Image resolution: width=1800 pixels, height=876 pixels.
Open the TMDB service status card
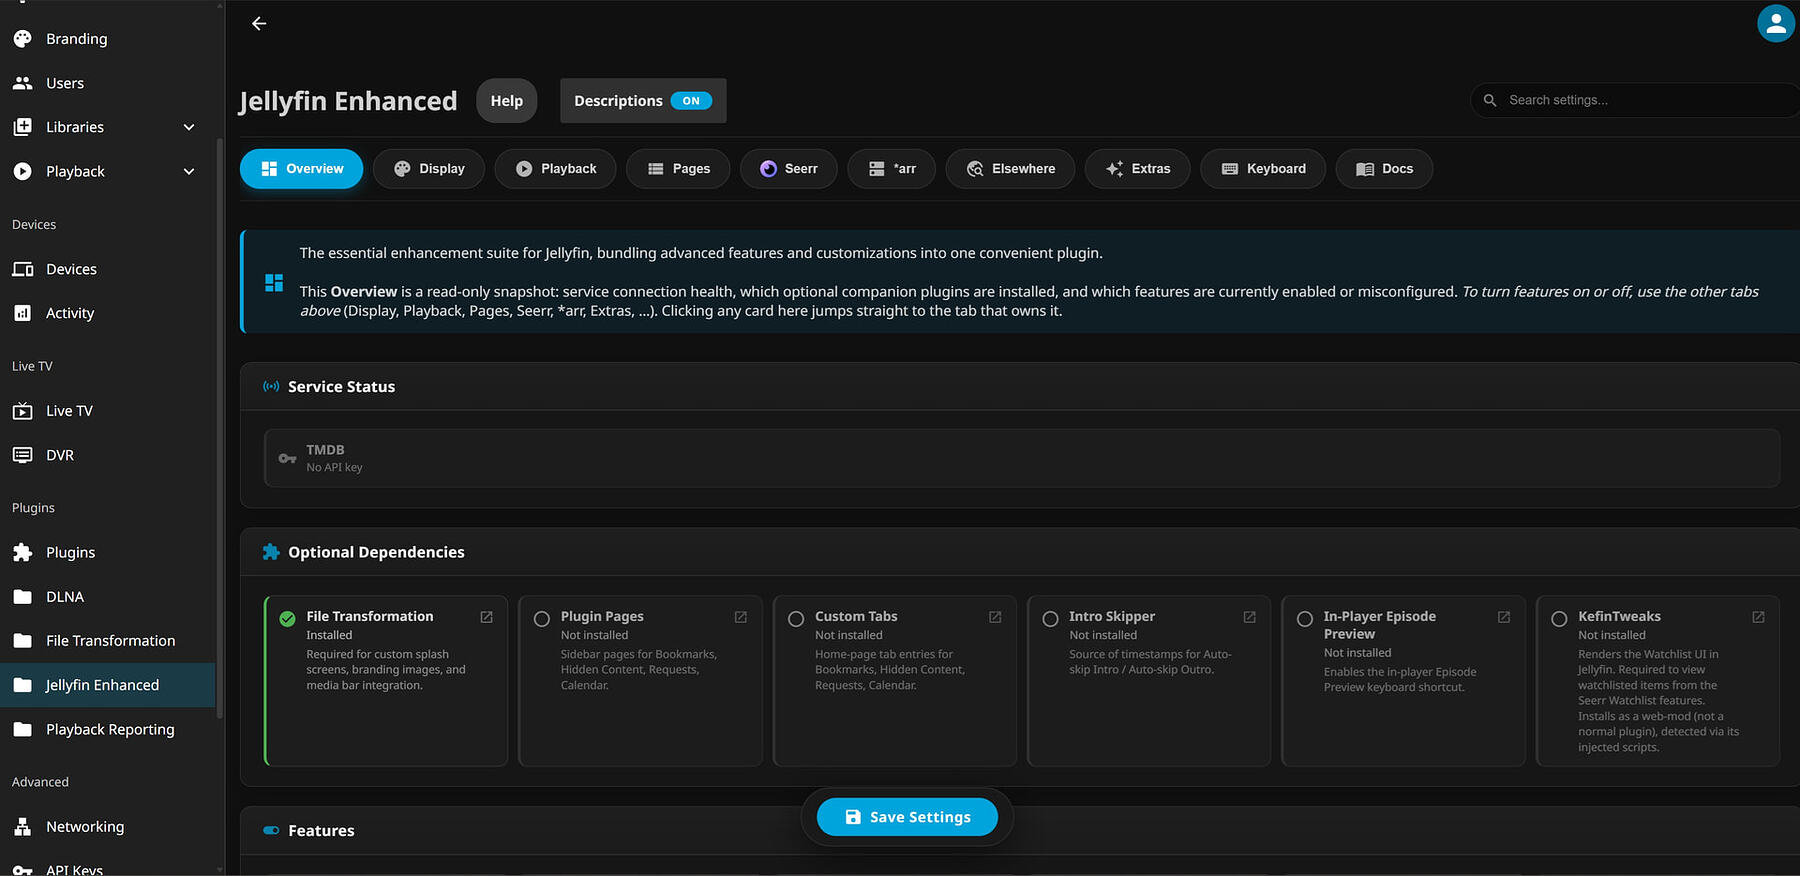(x=1022, y=458)
